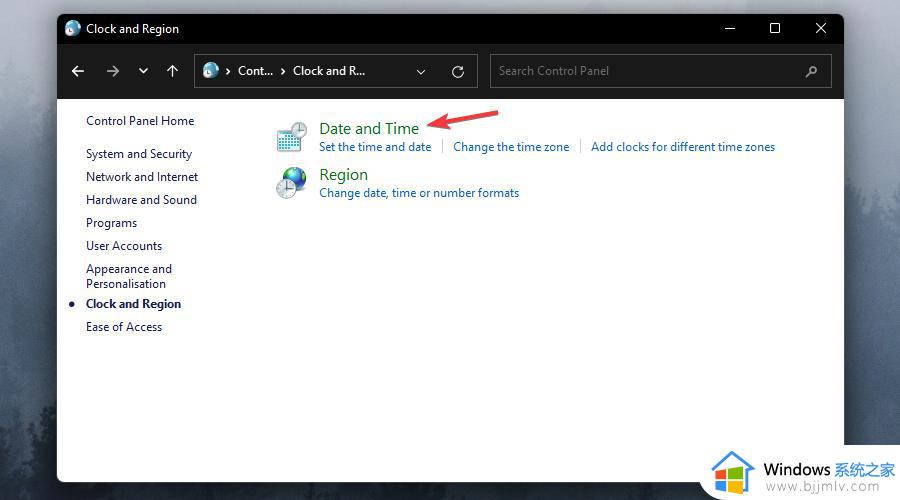Image resolution: width=900 pixels, height=500 pixels.
Task: Open the Date and Time heading
Action: [369, 129]
